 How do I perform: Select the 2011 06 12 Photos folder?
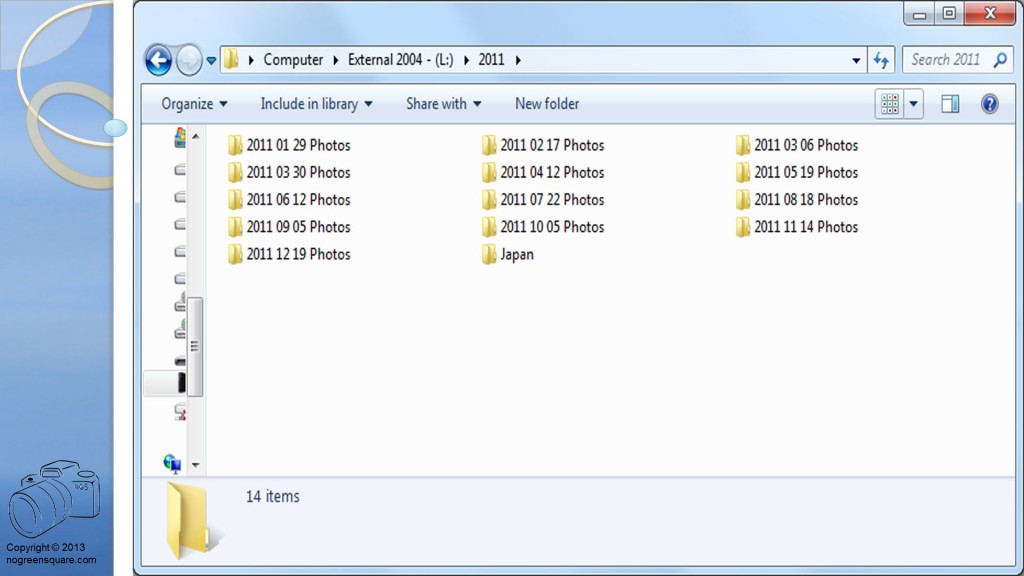click(289, 200)
